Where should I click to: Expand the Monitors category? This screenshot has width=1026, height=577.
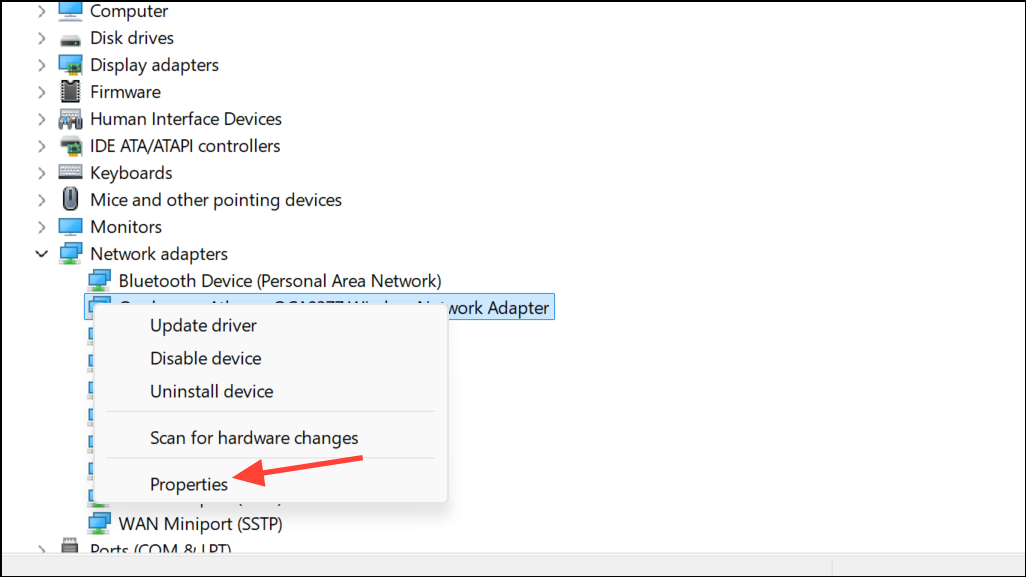point(41,227)
